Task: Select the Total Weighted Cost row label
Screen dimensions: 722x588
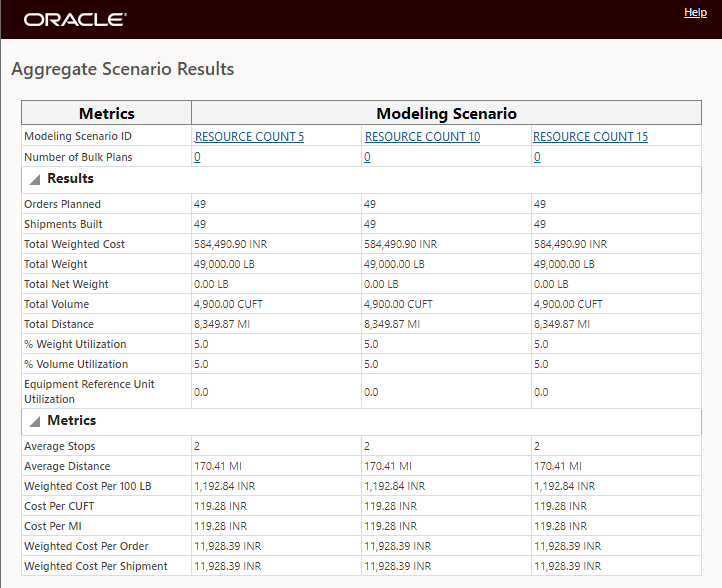Action: tap(74, 244)
